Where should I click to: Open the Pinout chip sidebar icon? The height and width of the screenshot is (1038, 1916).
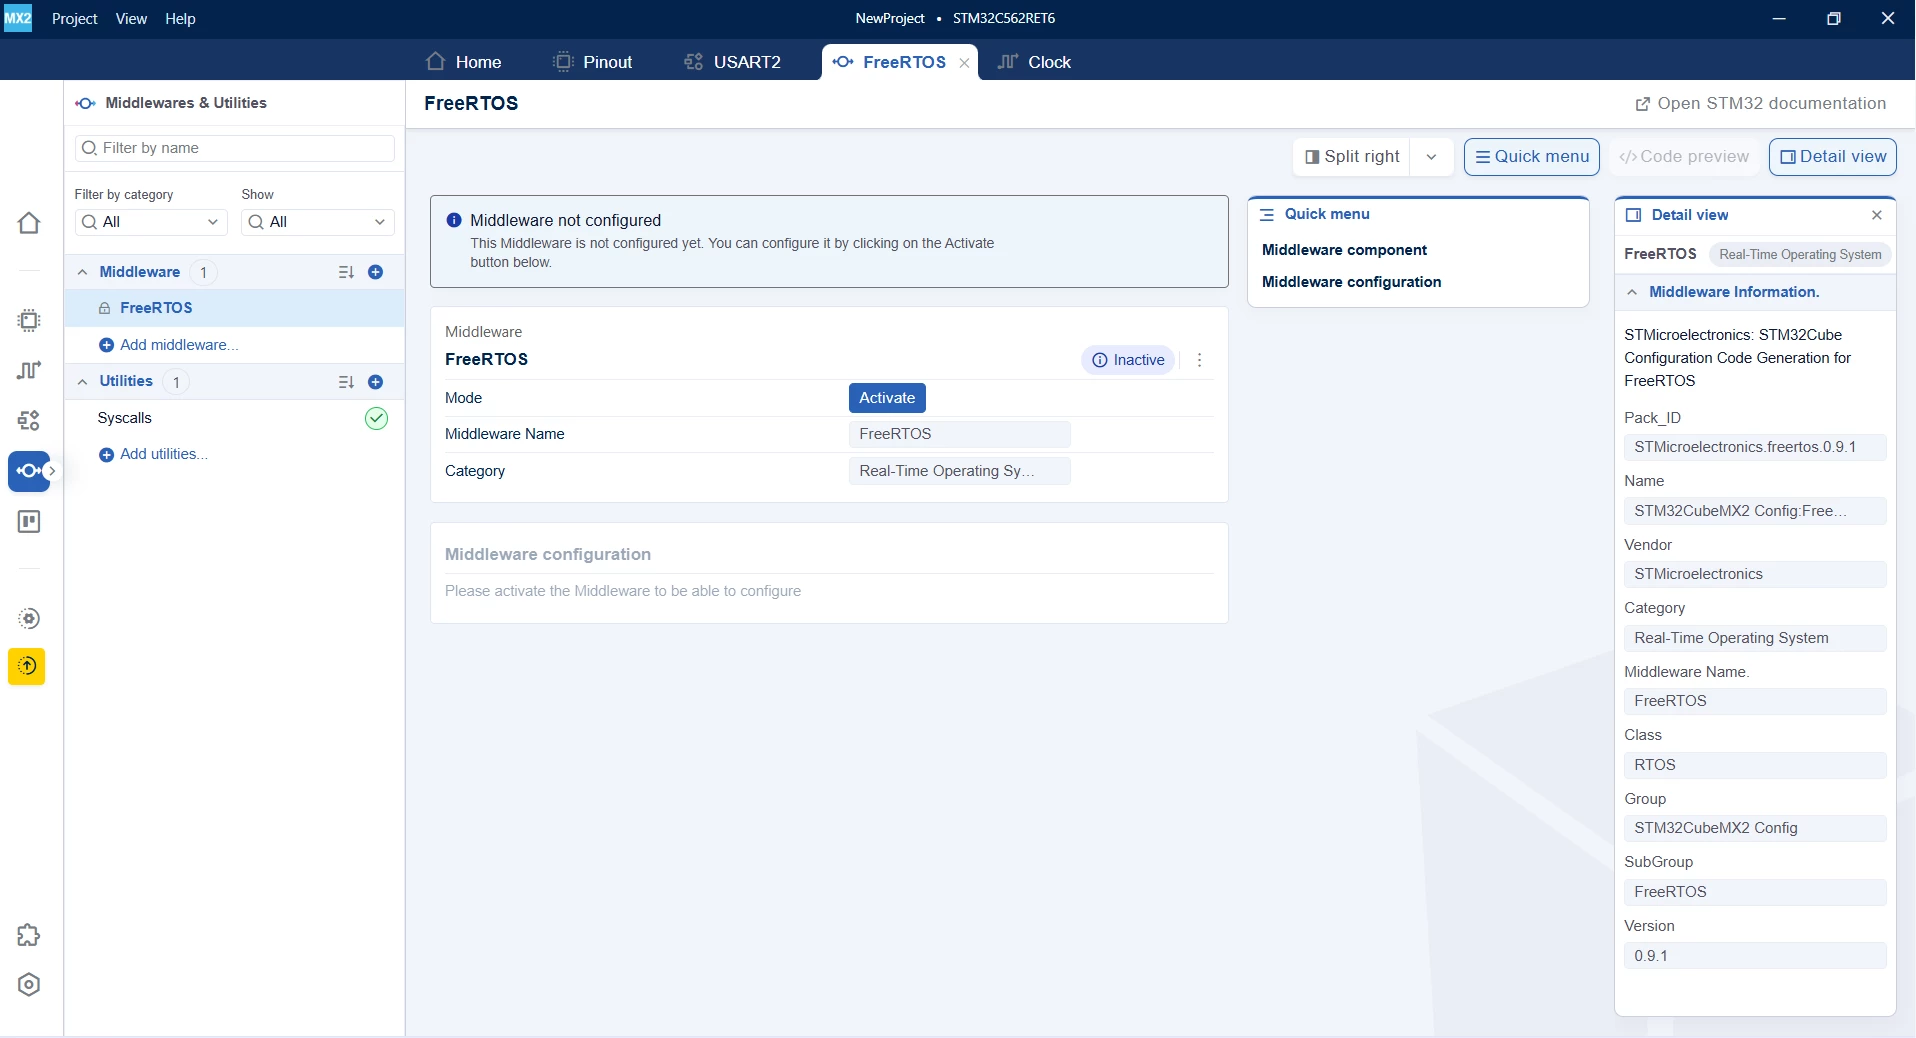pyautogui.click(x=29, y=320)
